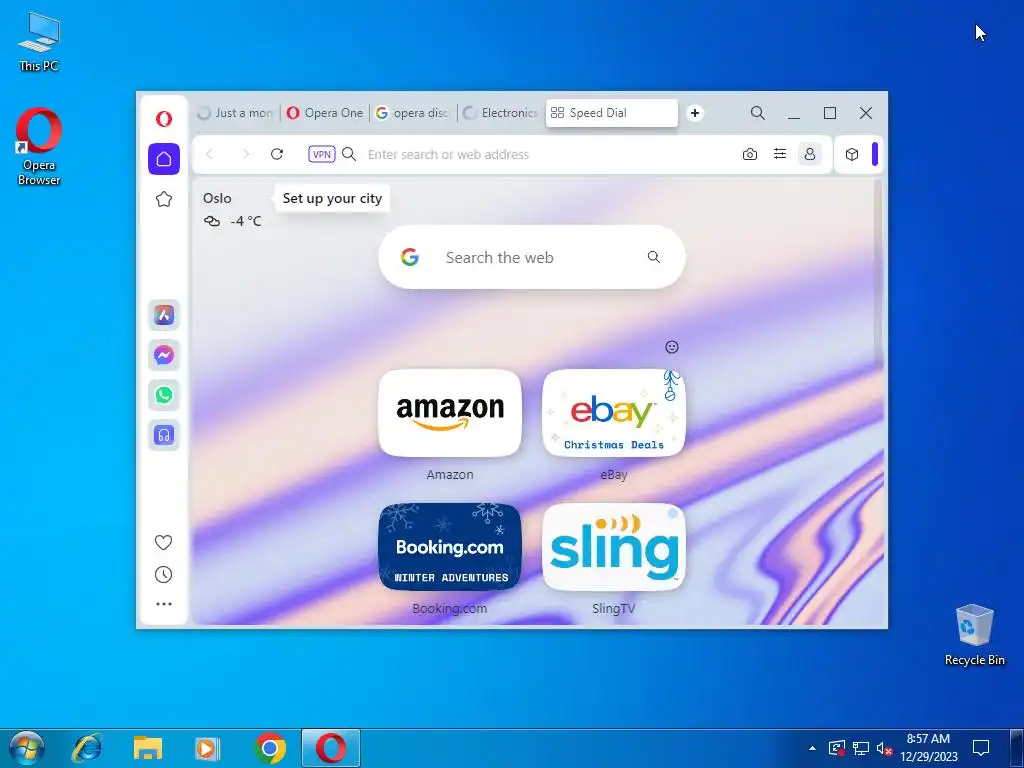This screenshot has width=1024, height=768.
Task: Open the Player headphones icon in sidebar
Action: [x=164, y=435]
